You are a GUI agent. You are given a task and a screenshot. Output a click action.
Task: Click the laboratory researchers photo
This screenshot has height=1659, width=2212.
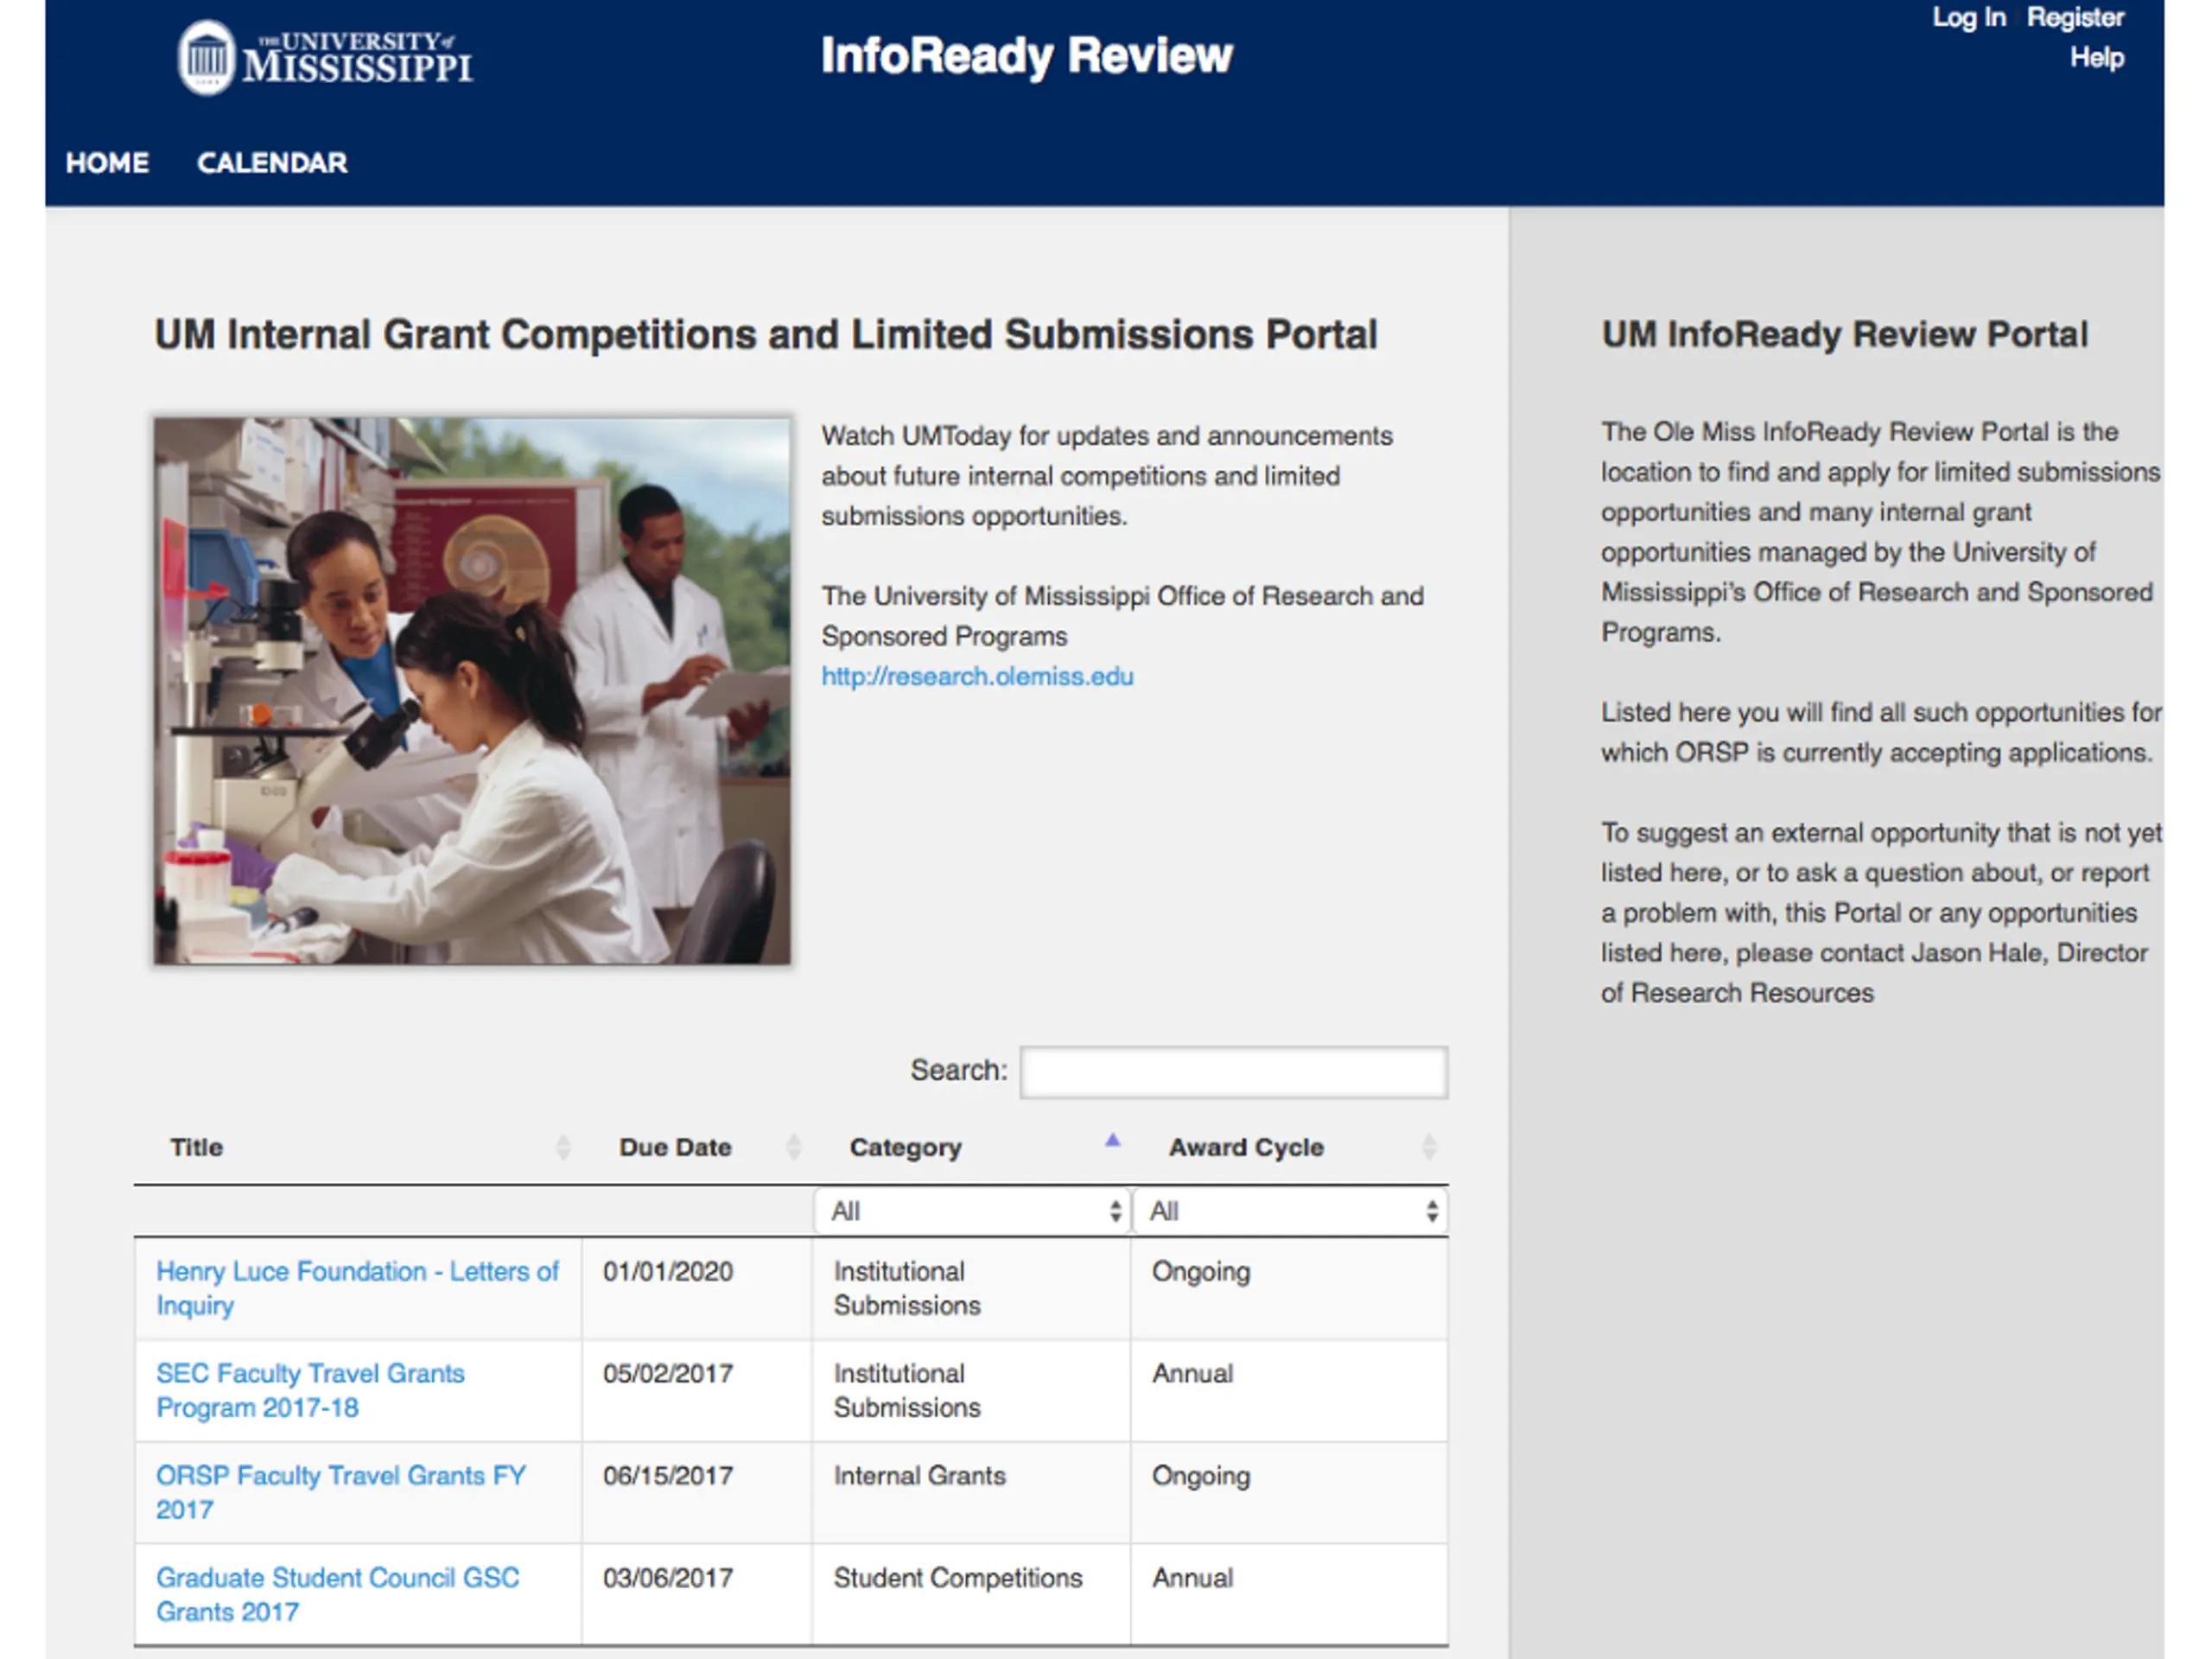tap(472, 691)
